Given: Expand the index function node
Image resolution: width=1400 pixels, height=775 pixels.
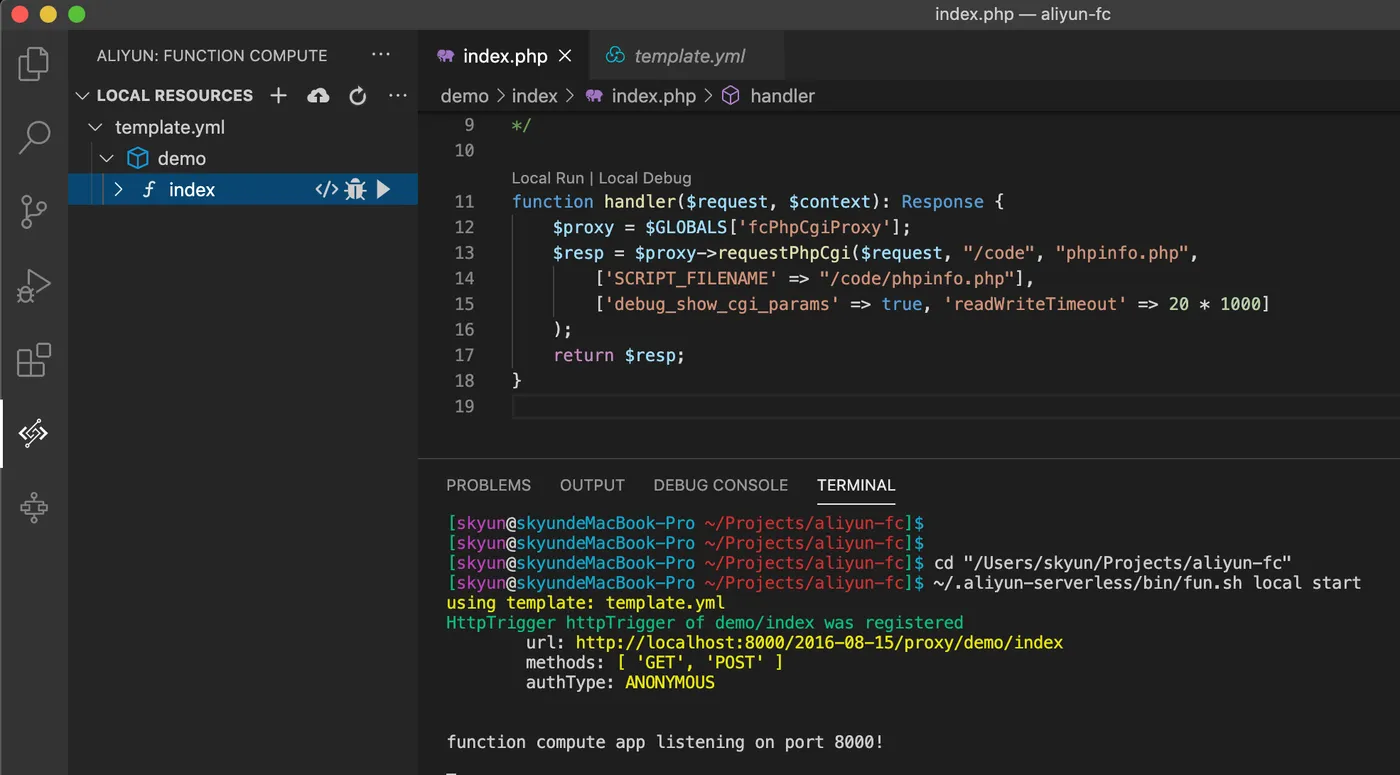Looking at the screenshot, I should (x=118, y=189).
